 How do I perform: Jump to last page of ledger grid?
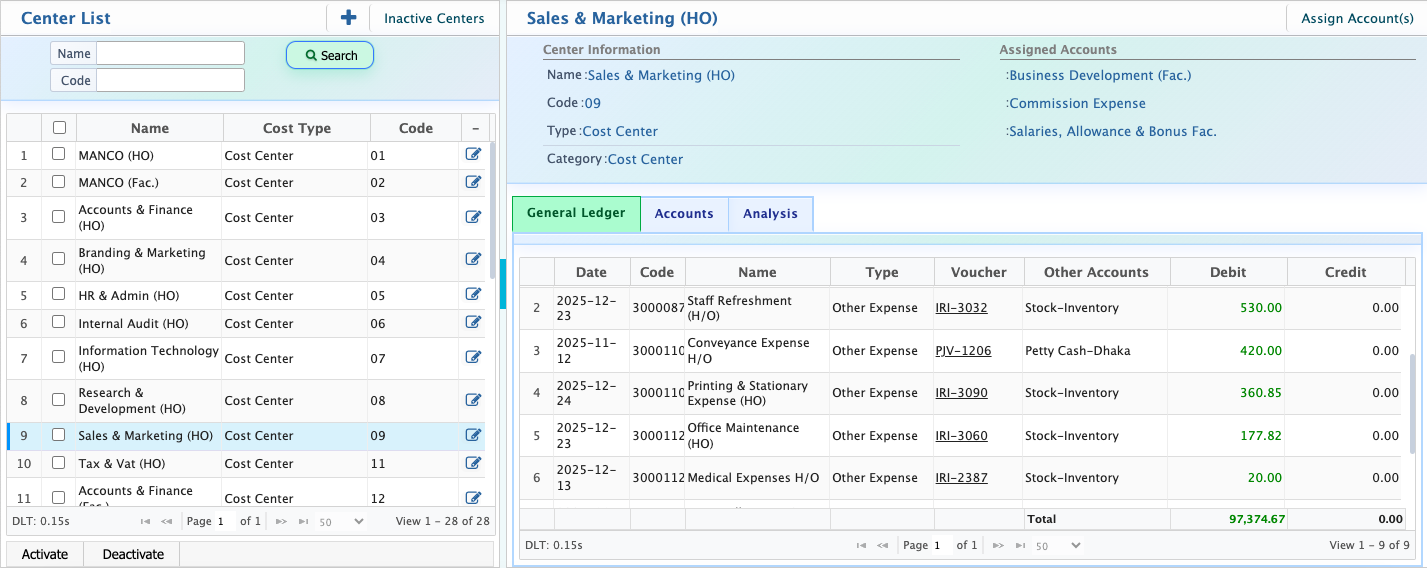[1019, 545]
